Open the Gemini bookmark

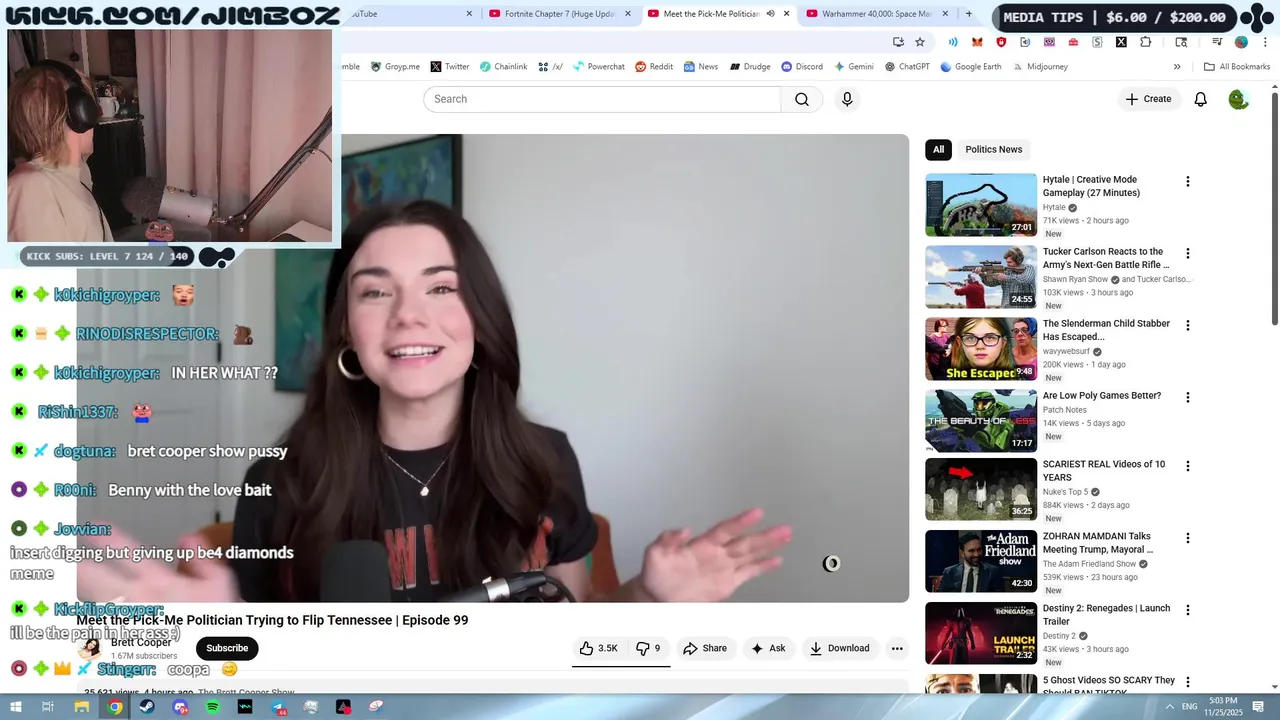point(853,67)
